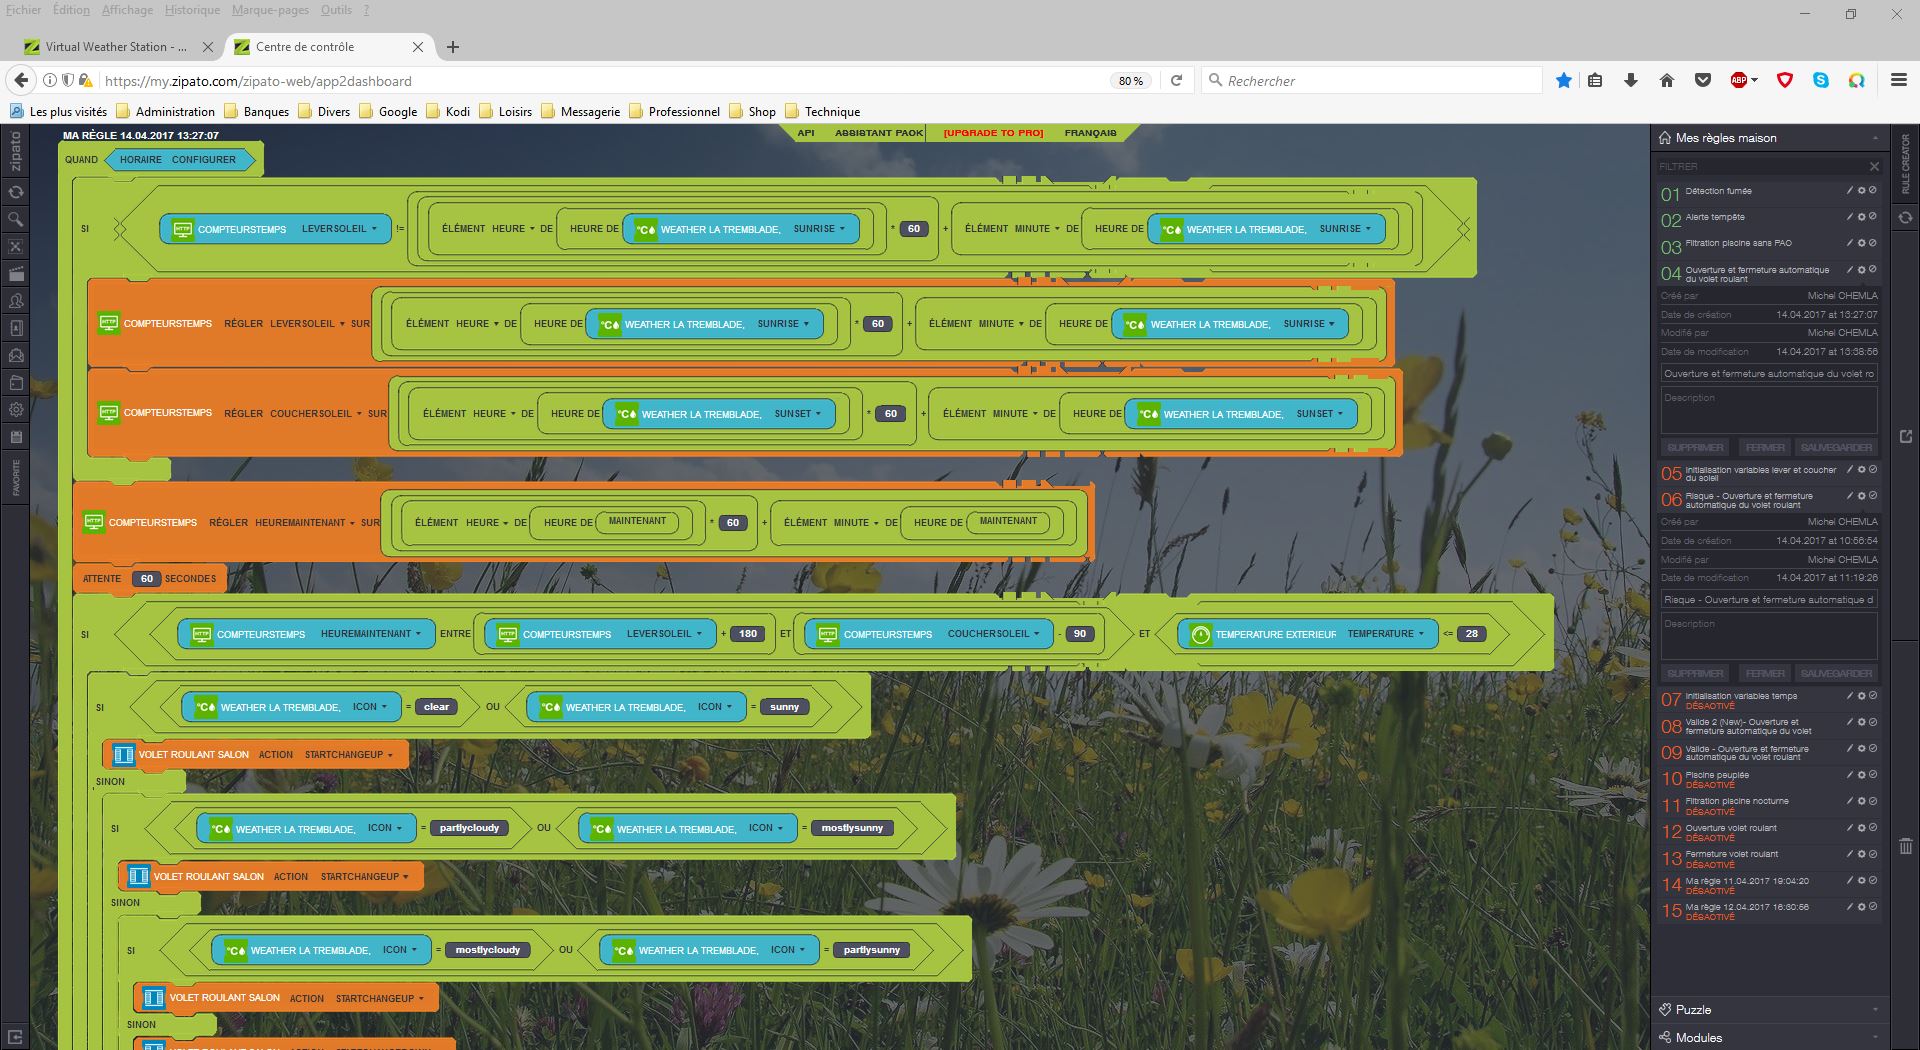Open the wallet icon in left sidebar
The width and height of the screenshot is (1920, 1050).
[15, 382]
